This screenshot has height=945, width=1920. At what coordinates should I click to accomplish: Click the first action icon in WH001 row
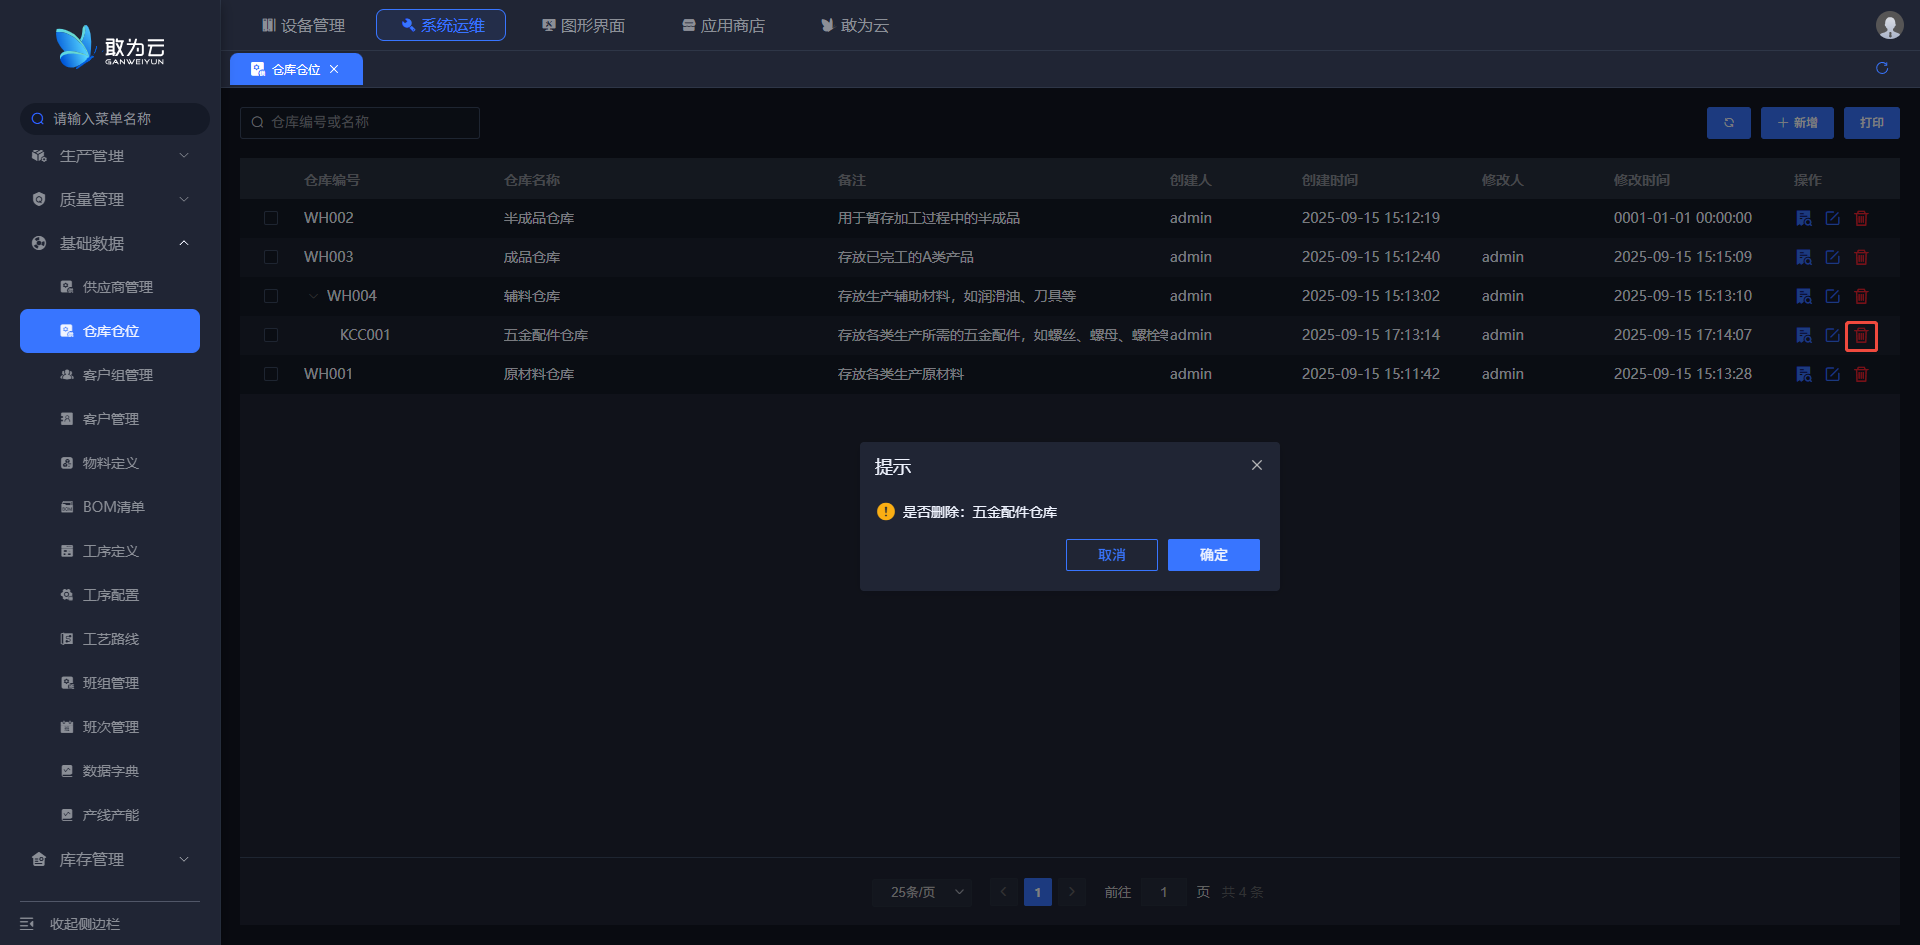click(1804, 374)
